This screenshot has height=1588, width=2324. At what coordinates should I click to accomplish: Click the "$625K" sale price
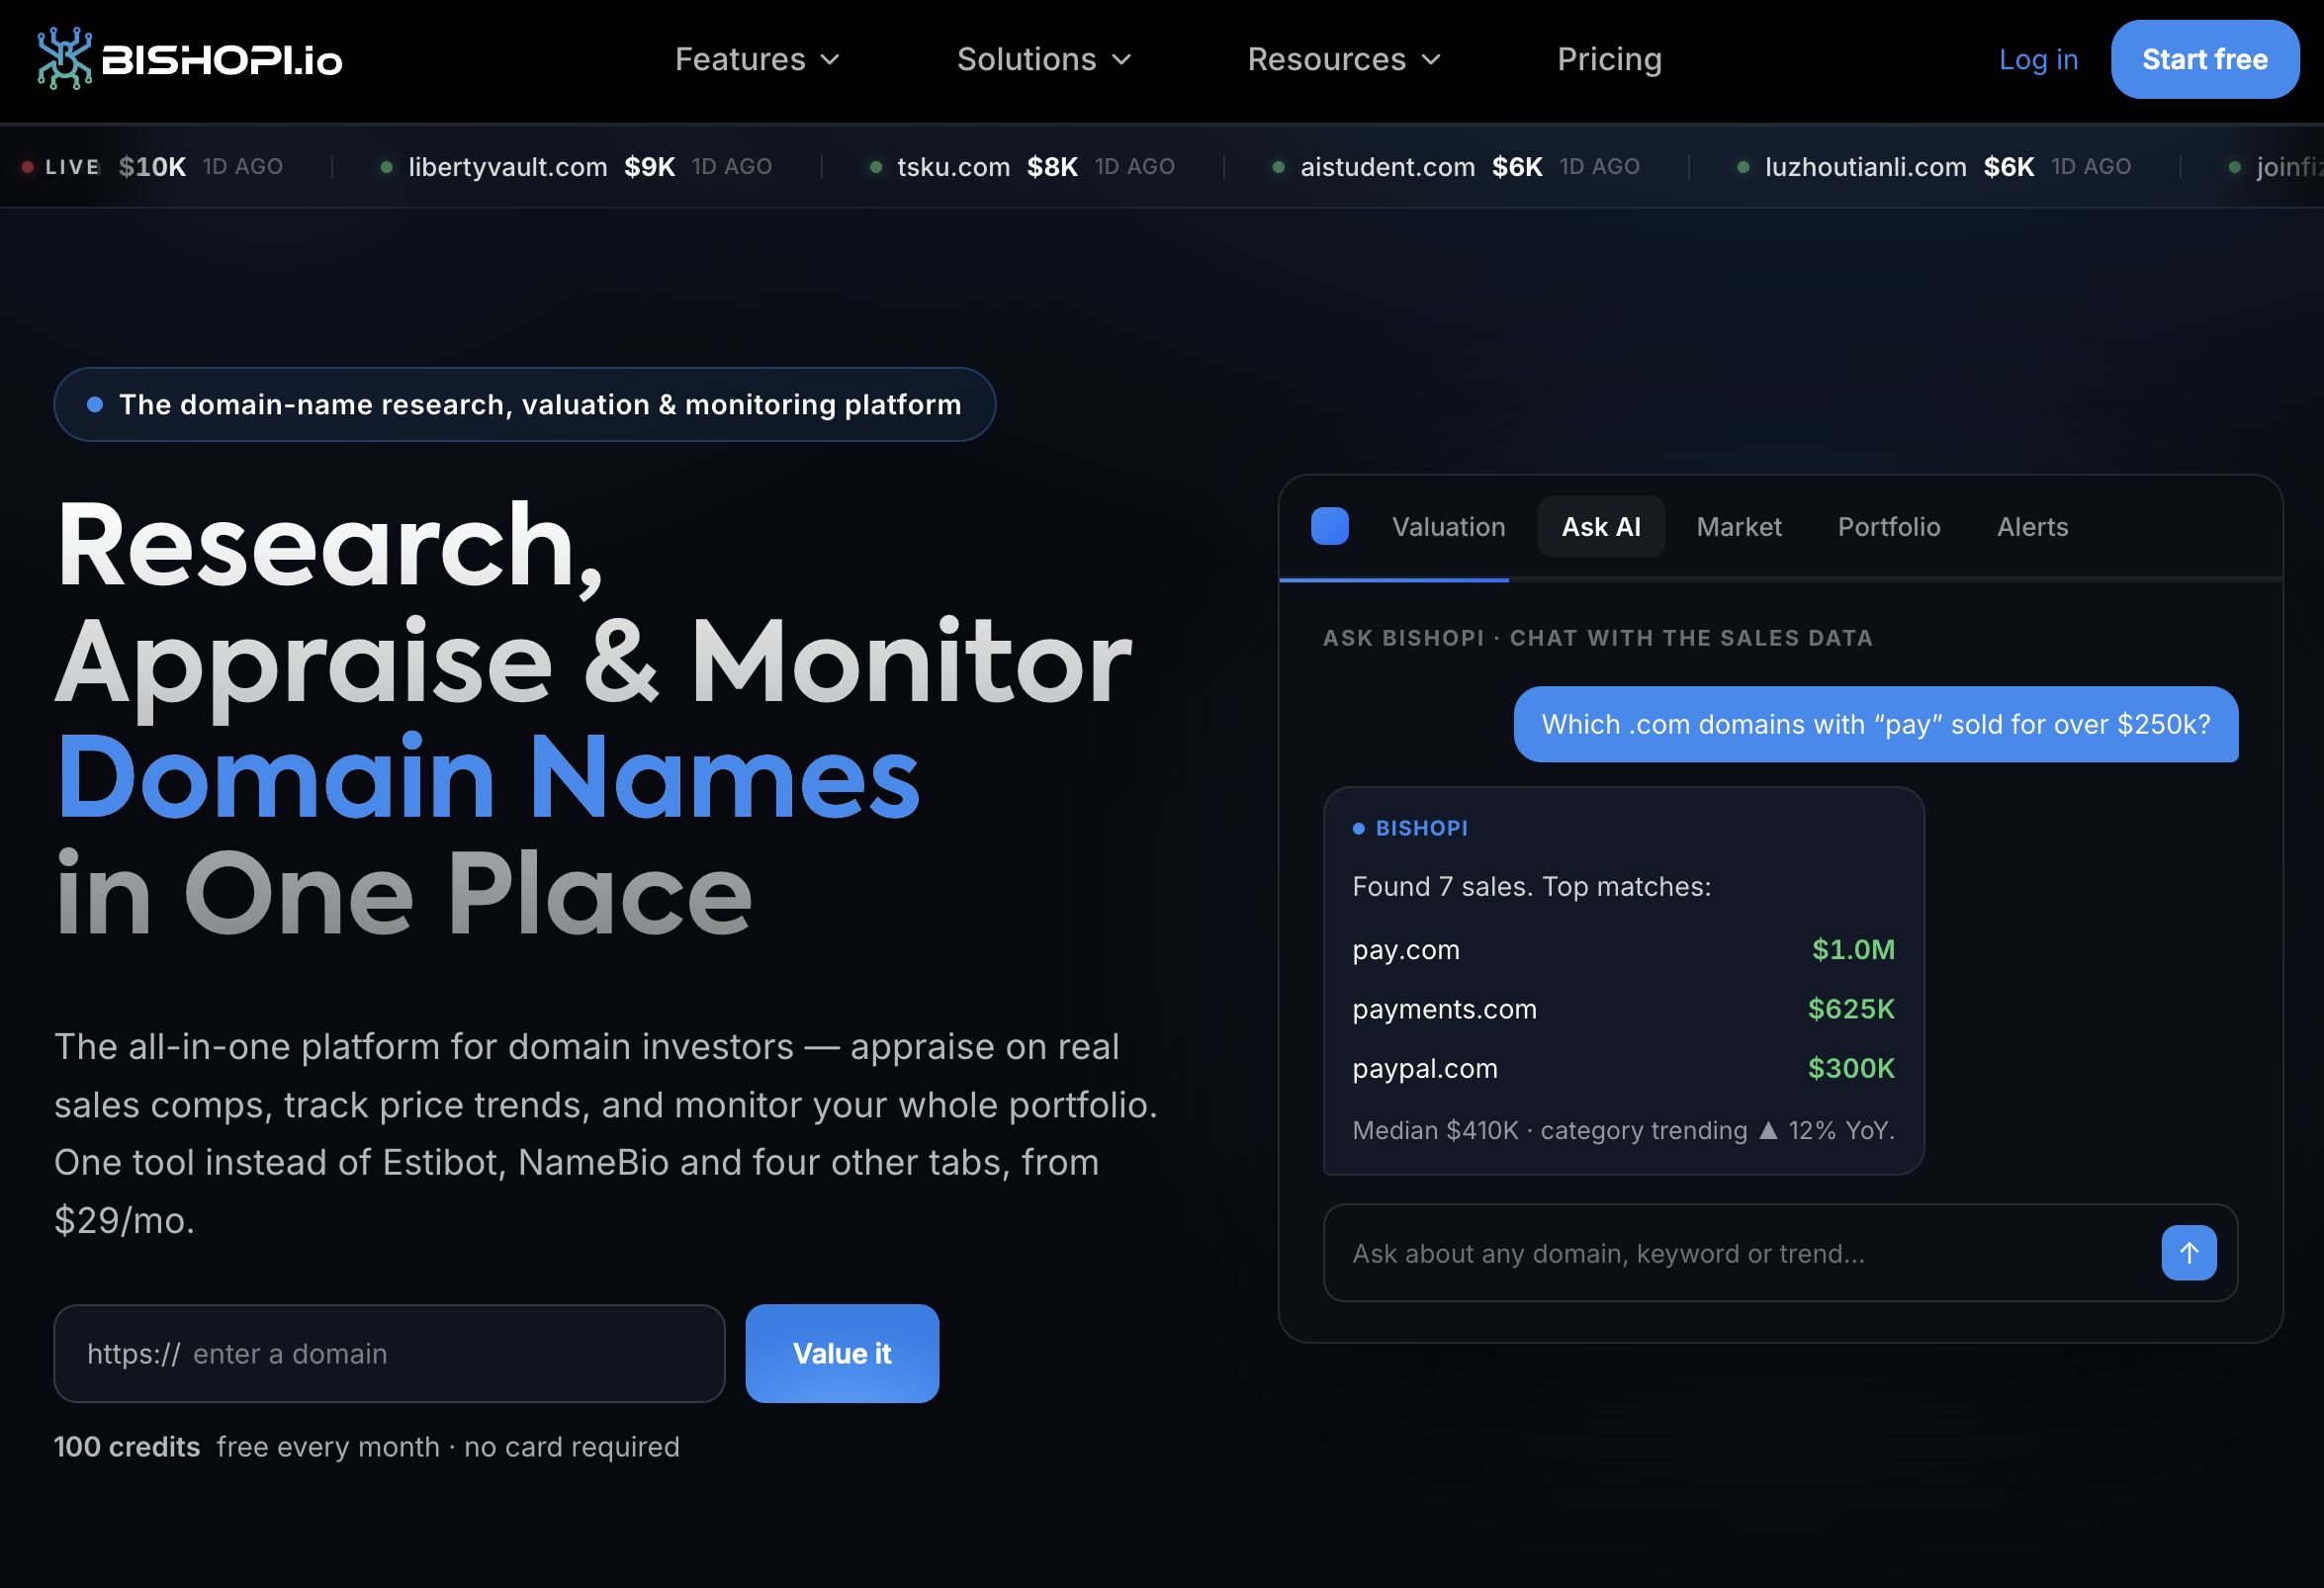pos(1851,1008)
